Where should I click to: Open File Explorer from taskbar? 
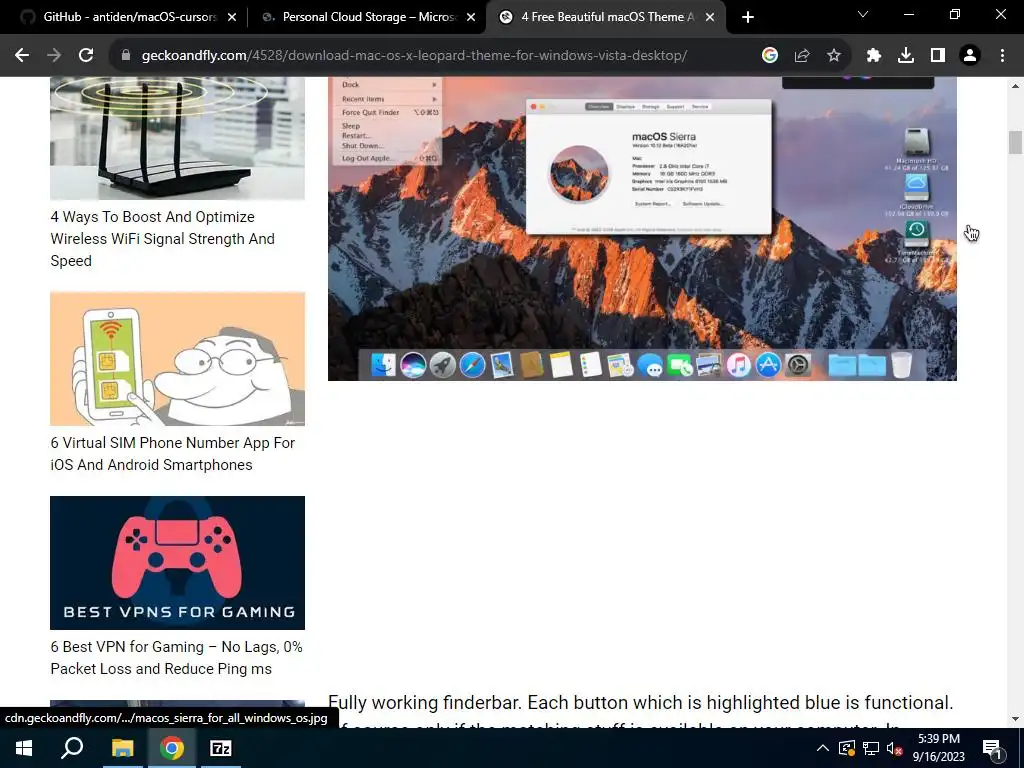(x=122, y=748)
